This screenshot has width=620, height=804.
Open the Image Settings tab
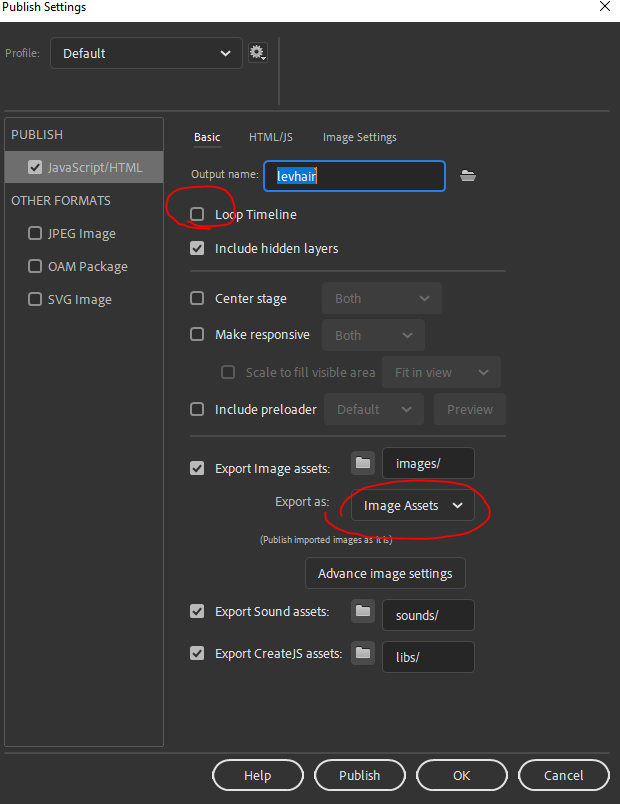tap(359, 137)
